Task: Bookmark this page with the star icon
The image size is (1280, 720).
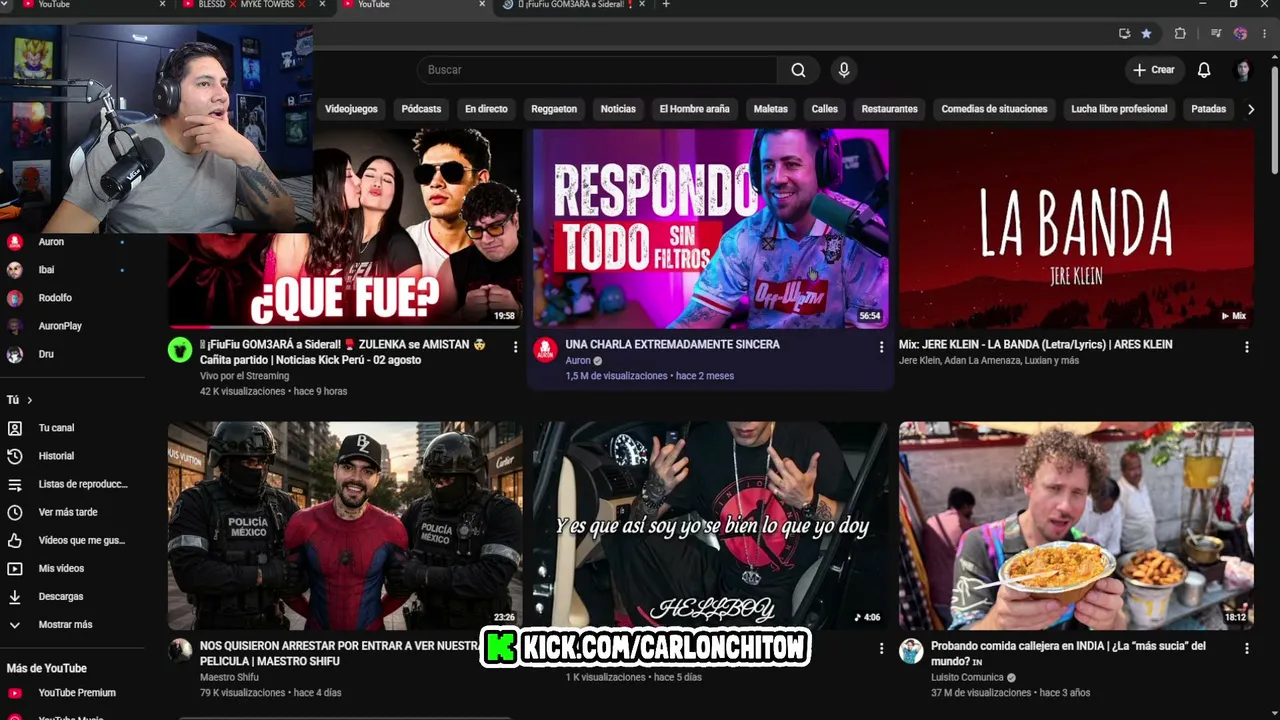Action: tap(1146, 33)
